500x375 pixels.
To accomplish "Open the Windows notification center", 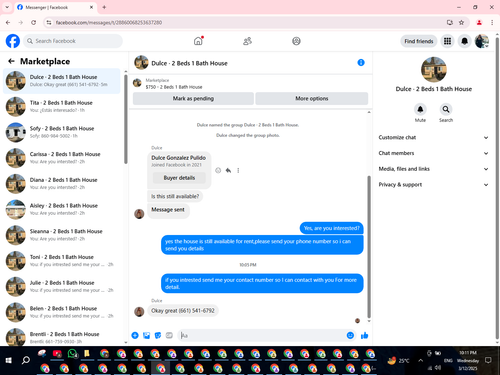I will point(488,360).
